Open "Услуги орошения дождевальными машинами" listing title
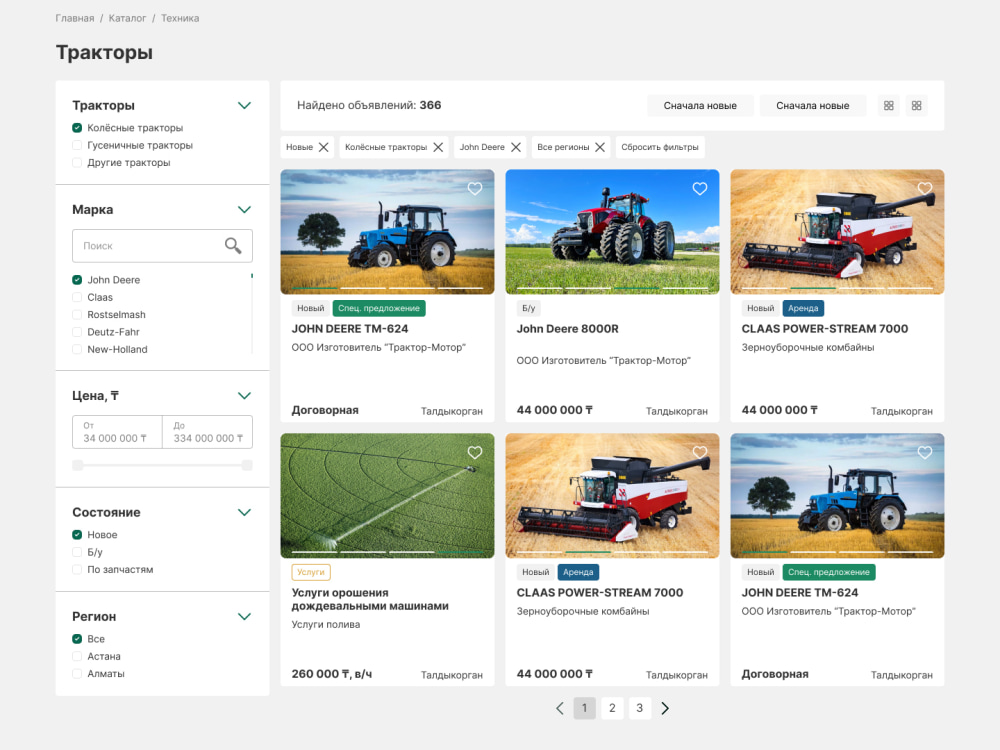The image size is (1000, 750). pyautogui.click(x=370, y=599)
